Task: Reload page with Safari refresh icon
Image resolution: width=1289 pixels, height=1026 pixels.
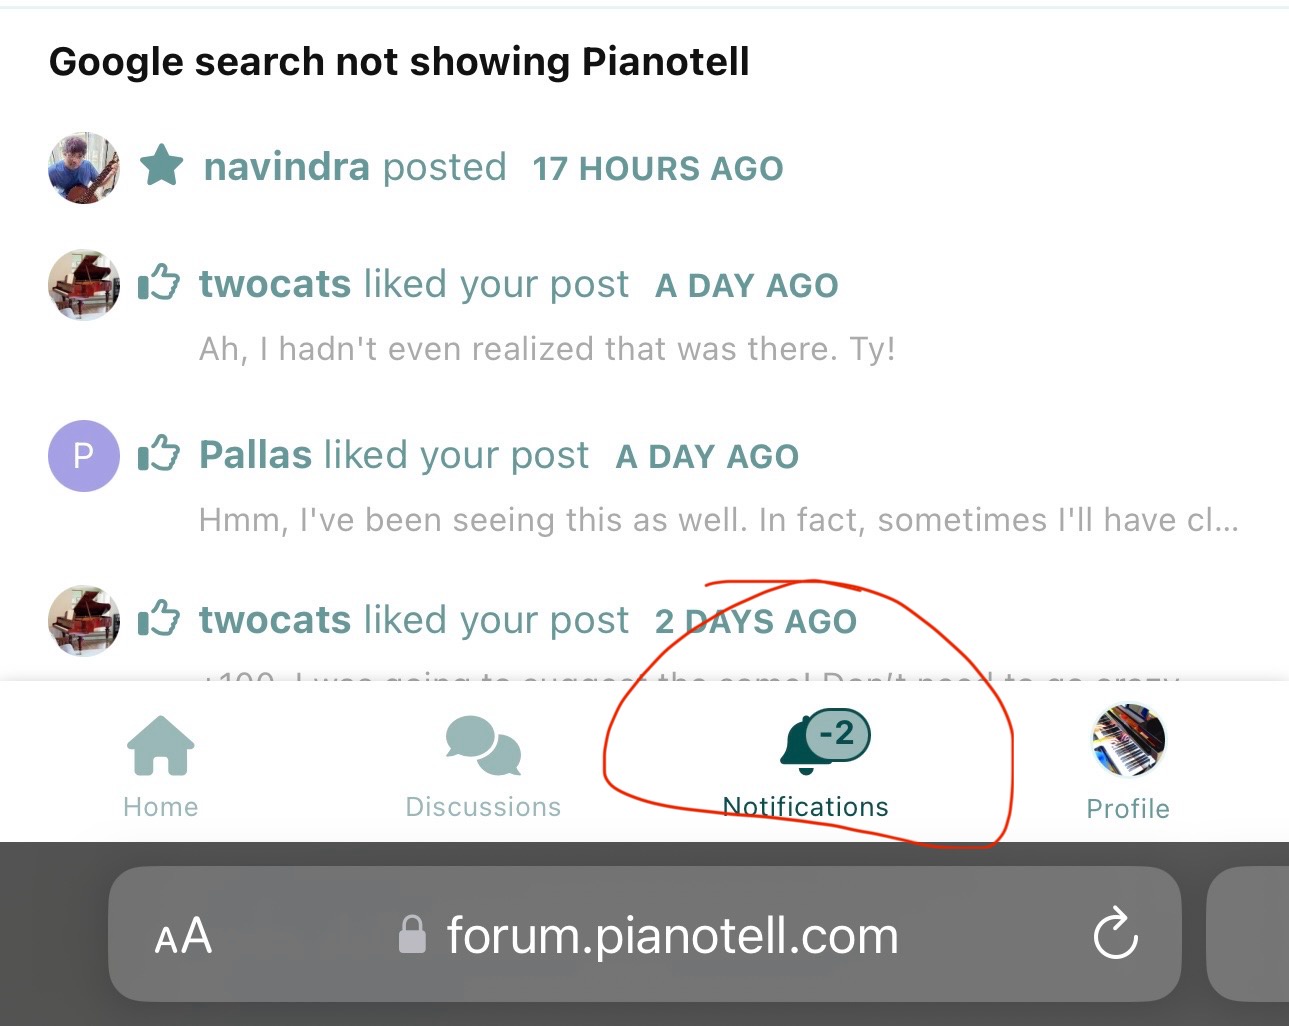Action: (x=1115, y=935)
